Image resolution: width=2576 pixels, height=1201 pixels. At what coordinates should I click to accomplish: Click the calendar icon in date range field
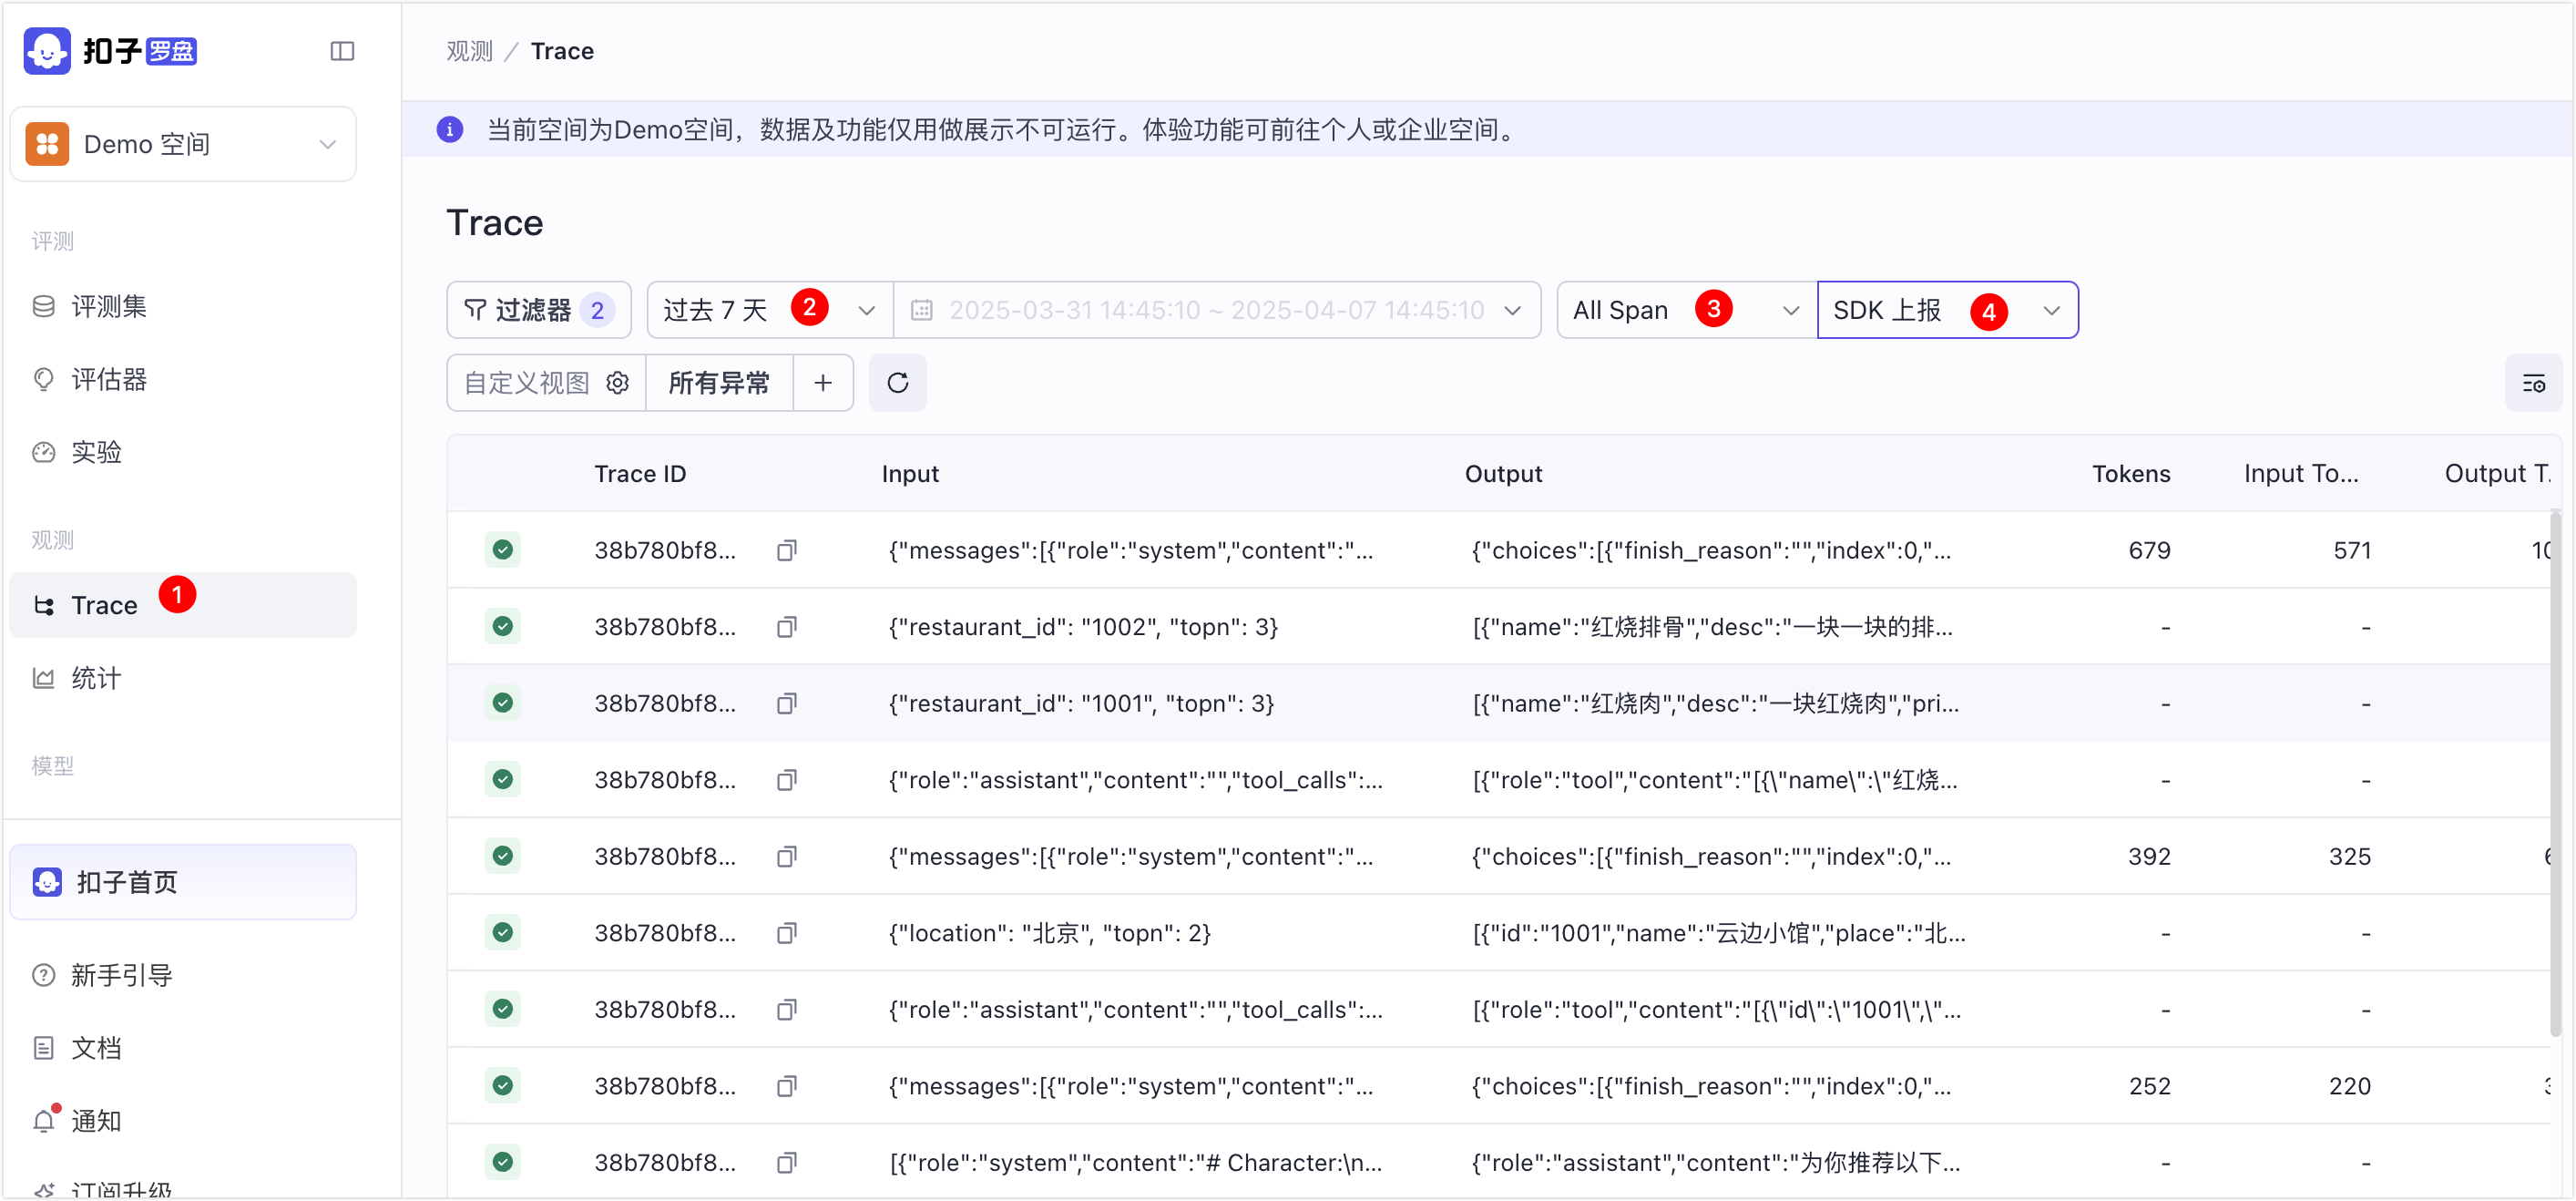pyautogui.click(x=922, y=310)
